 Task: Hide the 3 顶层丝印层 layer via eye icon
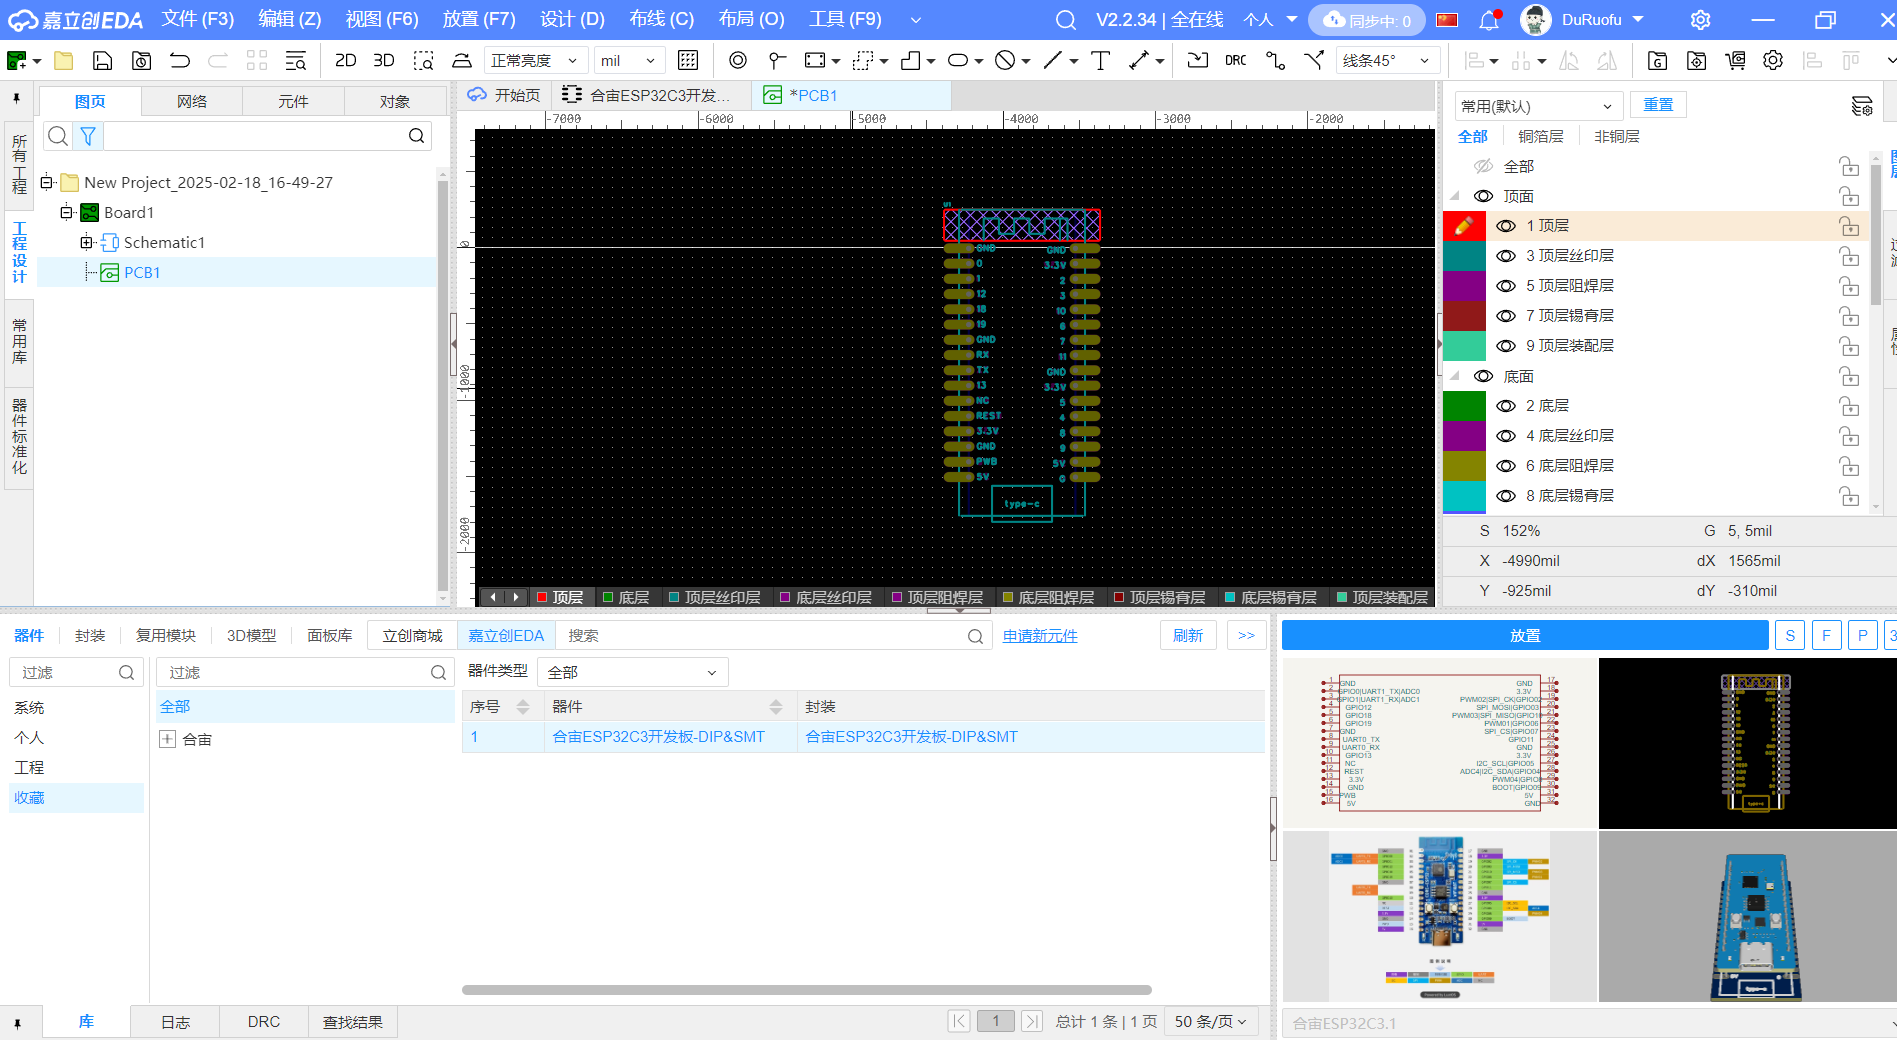1506,256
